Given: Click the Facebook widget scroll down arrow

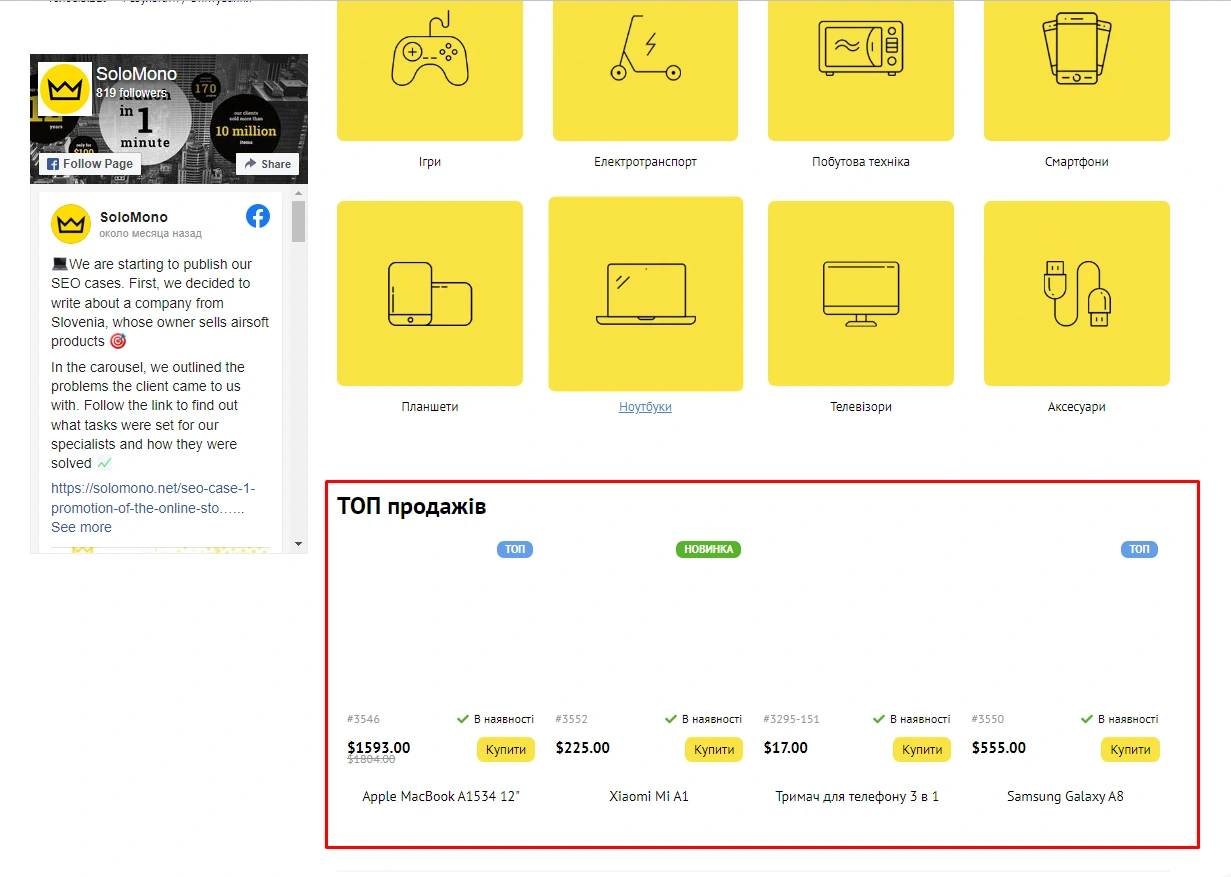Looking at the screenshot, I should tap(298, 543).
